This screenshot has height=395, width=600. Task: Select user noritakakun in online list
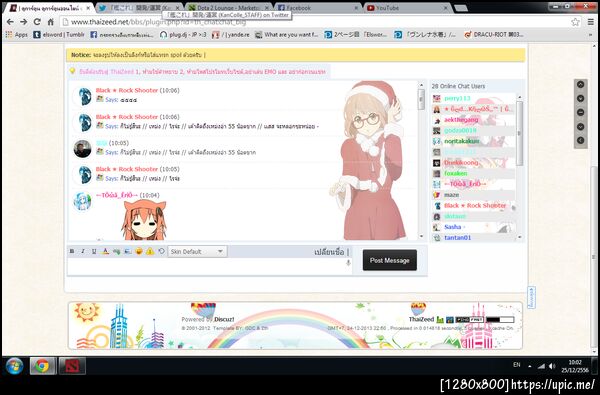(x=462, y=141)
